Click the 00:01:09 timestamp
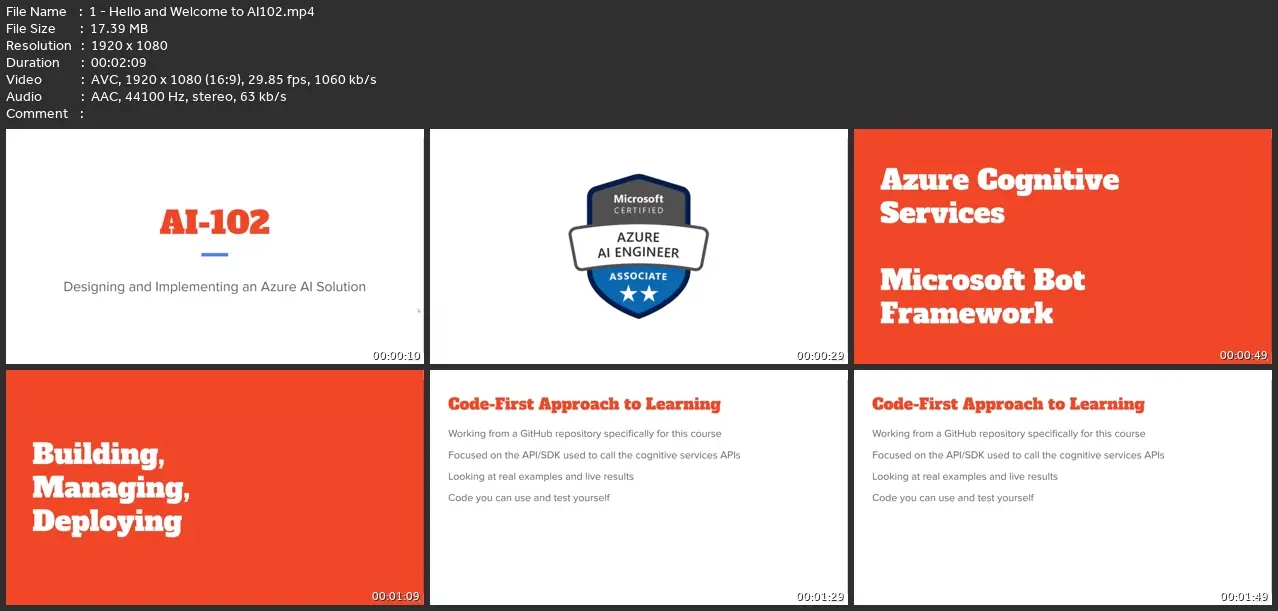 click(x=396, y=596)
